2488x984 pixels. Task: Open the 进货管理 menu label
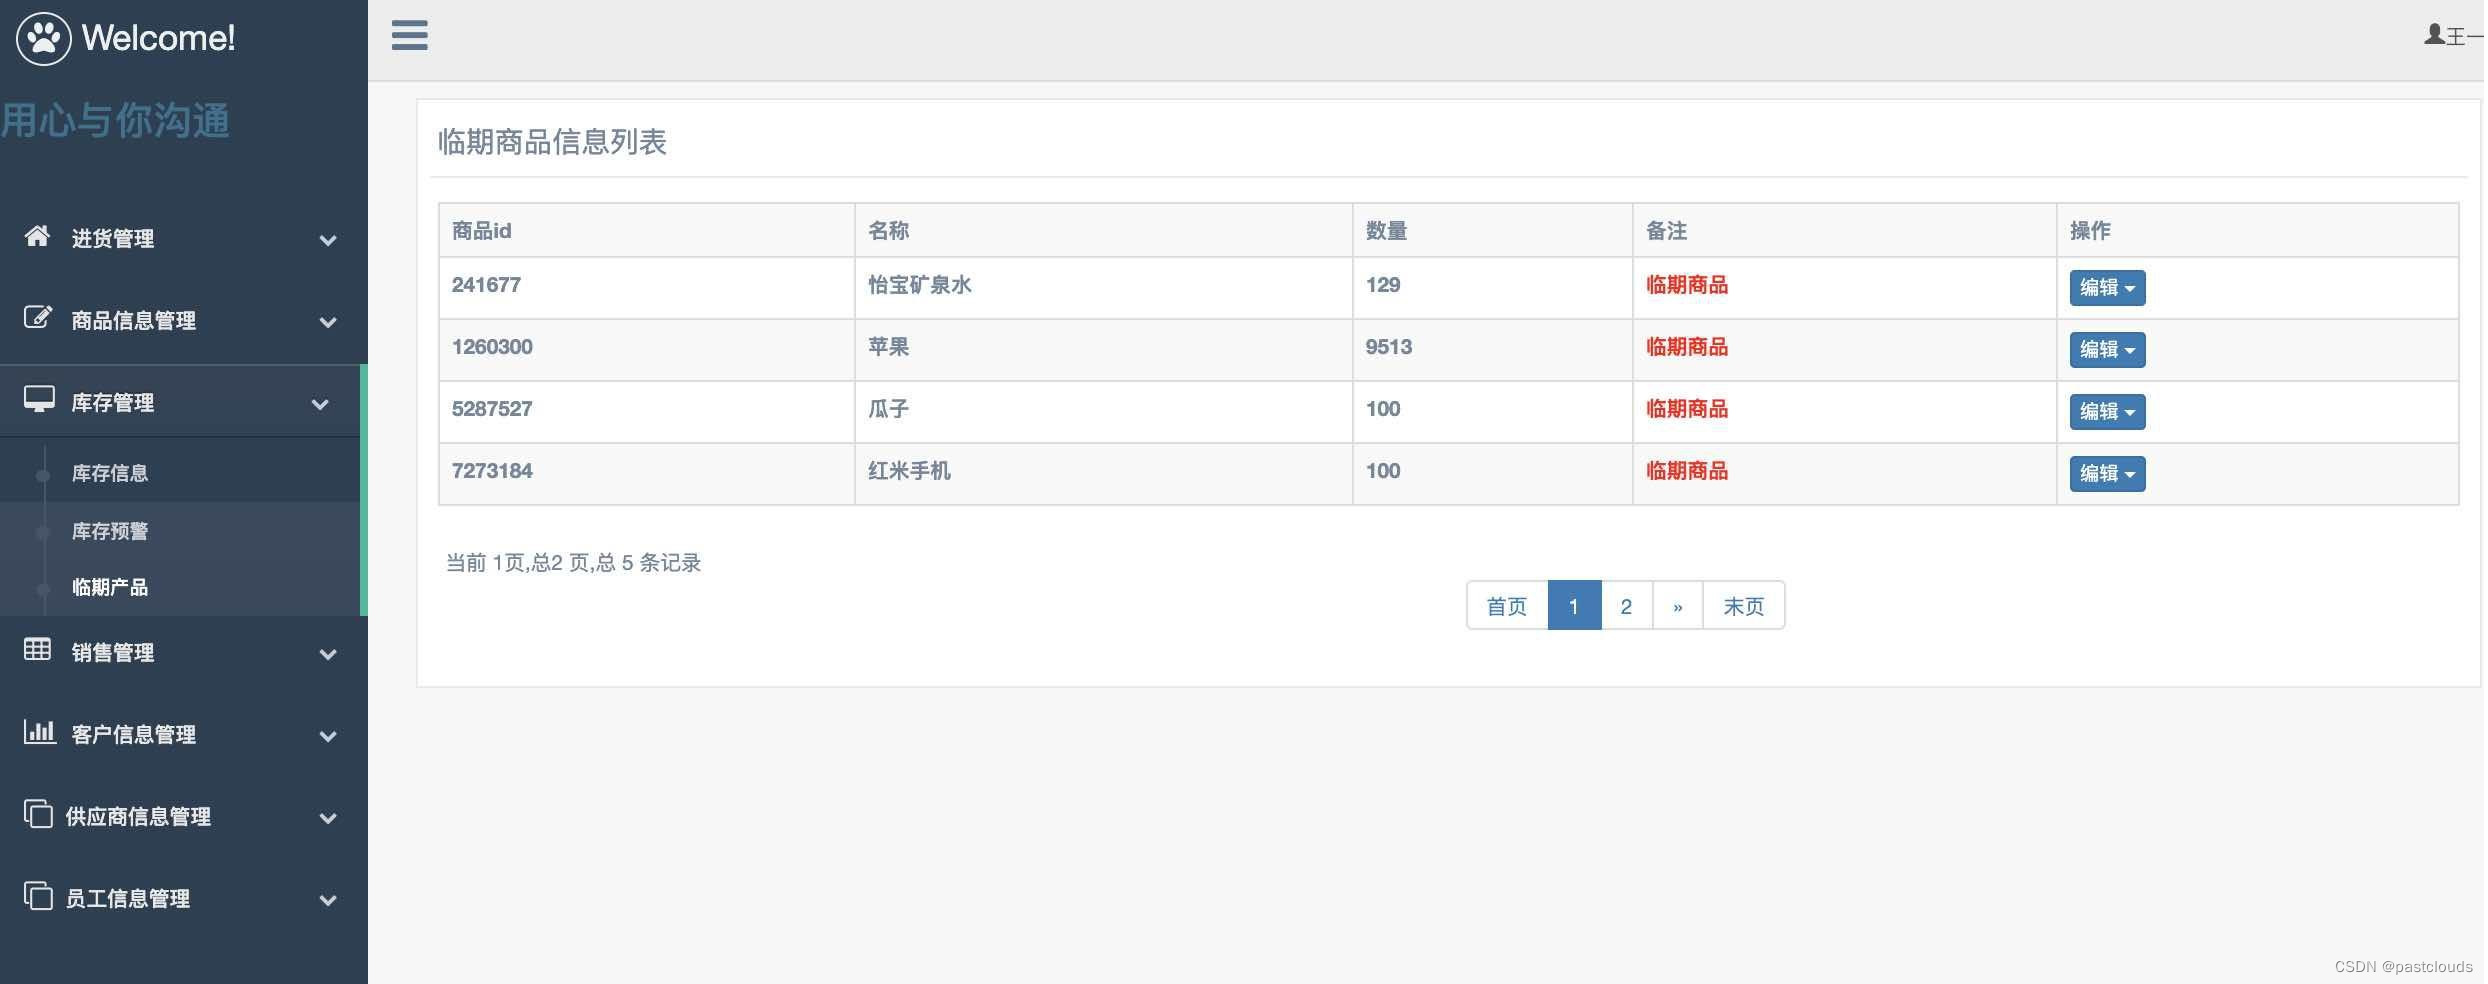112,238
